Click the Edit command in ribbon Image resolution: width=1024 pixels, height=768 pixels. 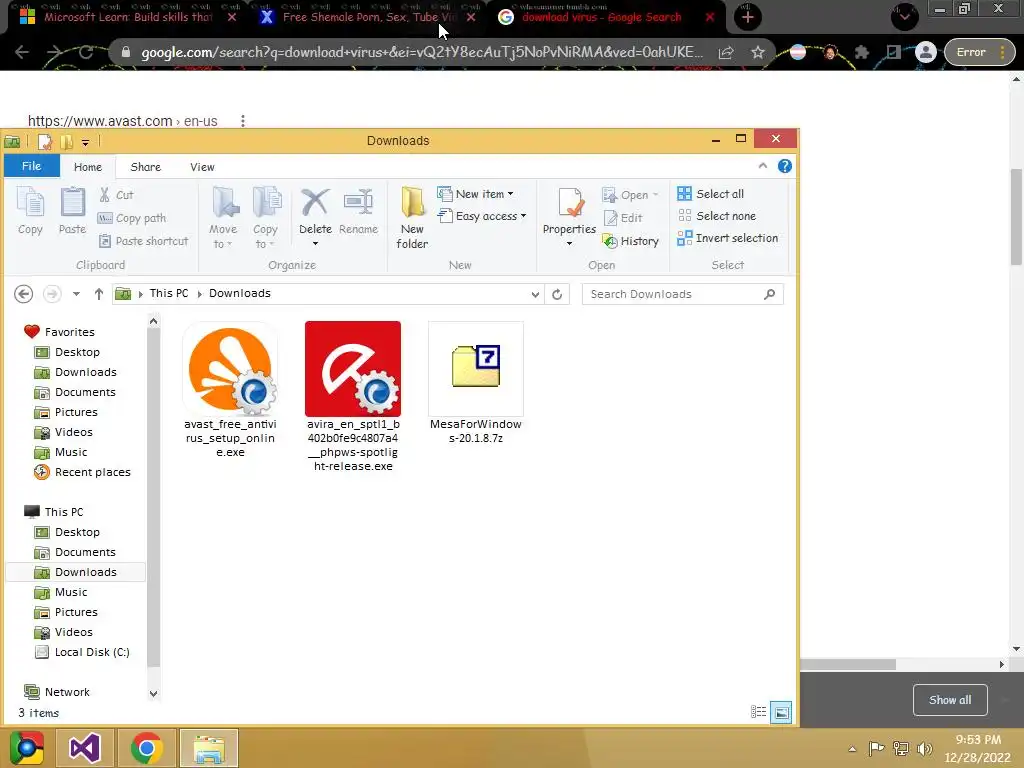tap(623, 218)
